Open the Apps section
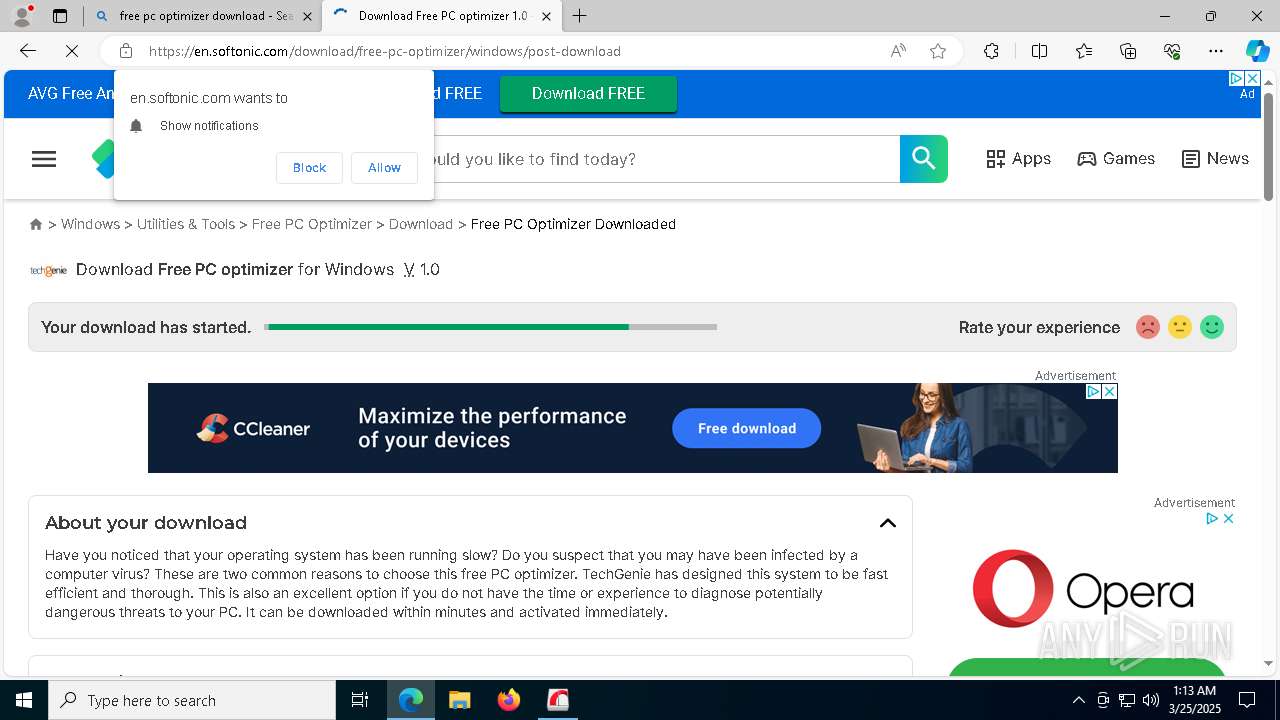1280x720 pixels. 1018,159
